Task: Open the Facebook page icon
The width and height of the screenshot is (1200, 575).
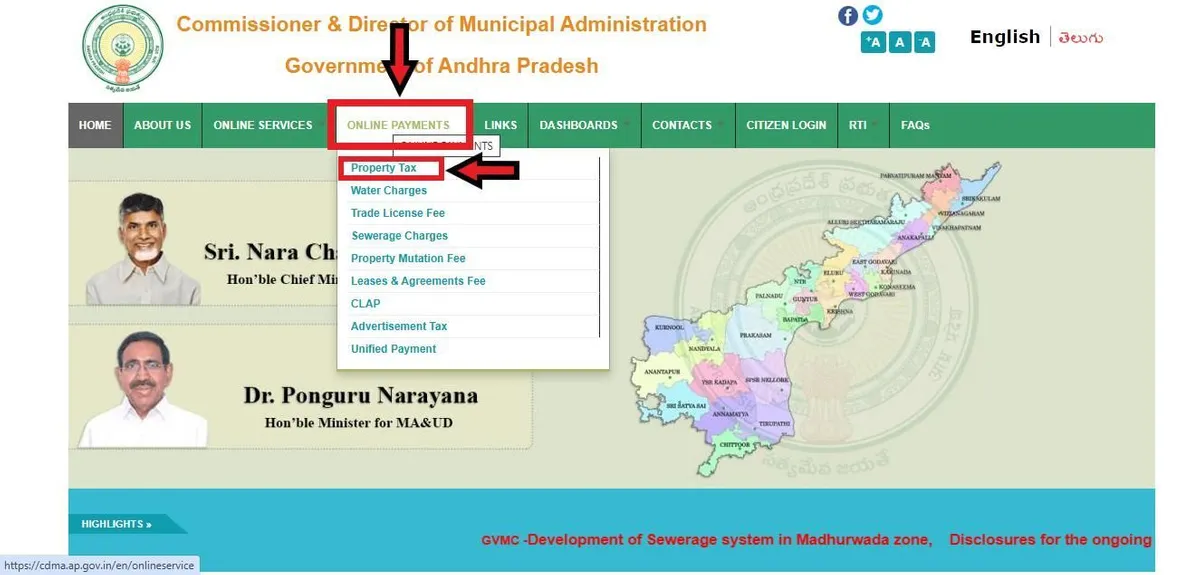Action: coord(848,15)
